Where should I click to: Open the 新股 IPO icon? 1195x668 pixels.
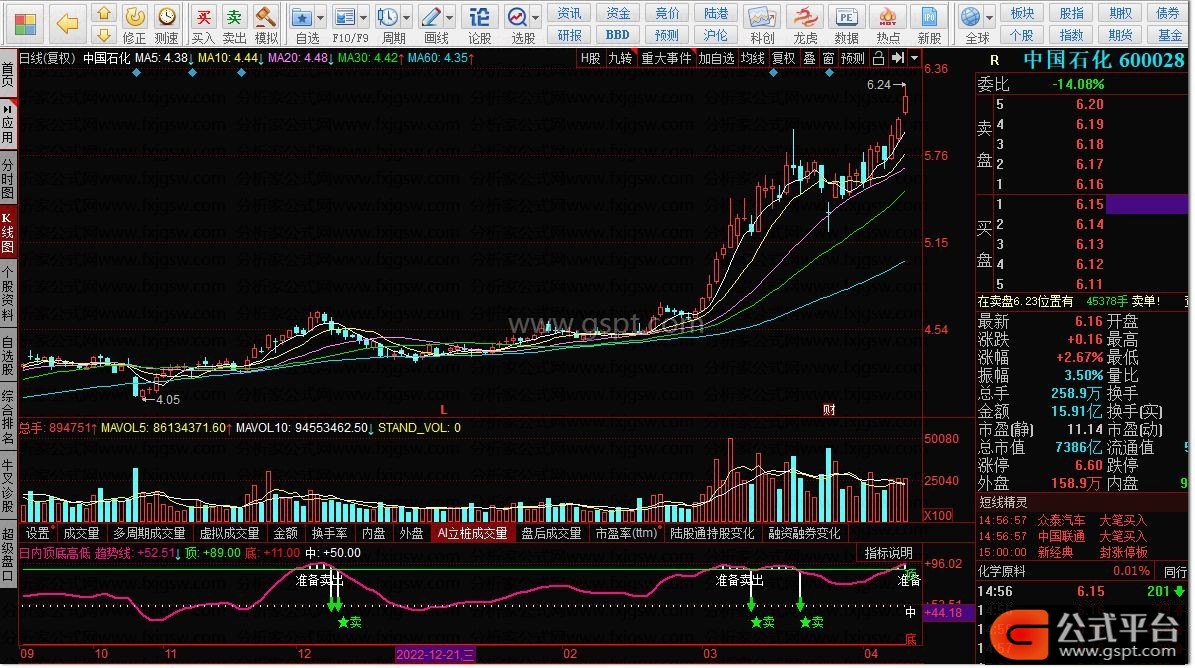(929, 24)
